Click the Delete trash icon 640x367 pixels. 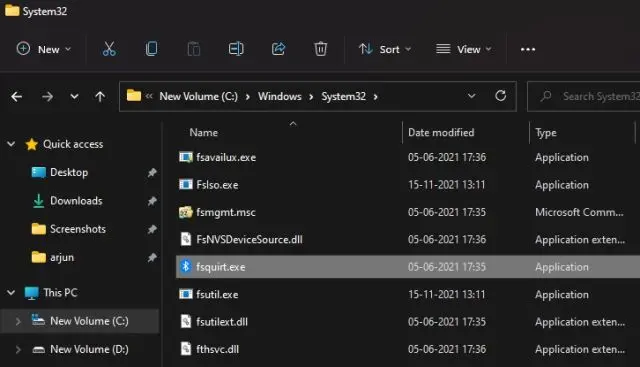[x=320, y=49]
